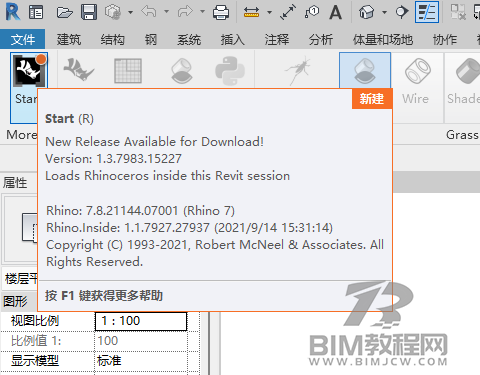Click the Section tool icon
Image resolution: width=480 pixels, height=375 pixels.
coord(402,12)
